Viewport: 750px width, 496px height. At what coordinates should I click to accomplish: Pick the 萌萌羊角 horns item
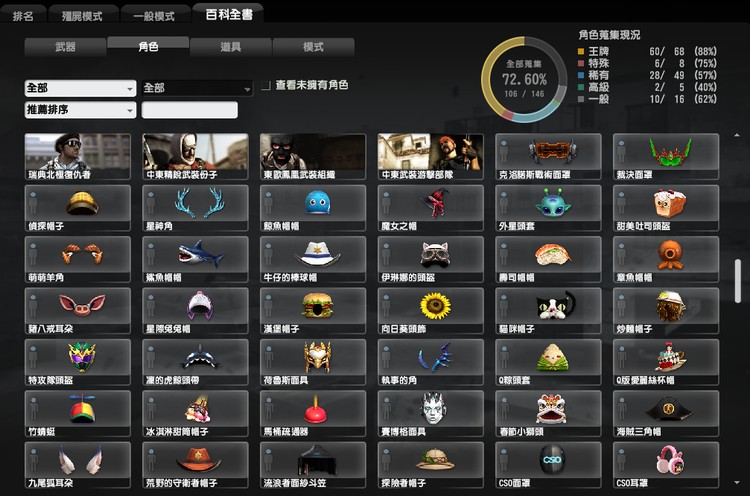(x=77, y=259)
